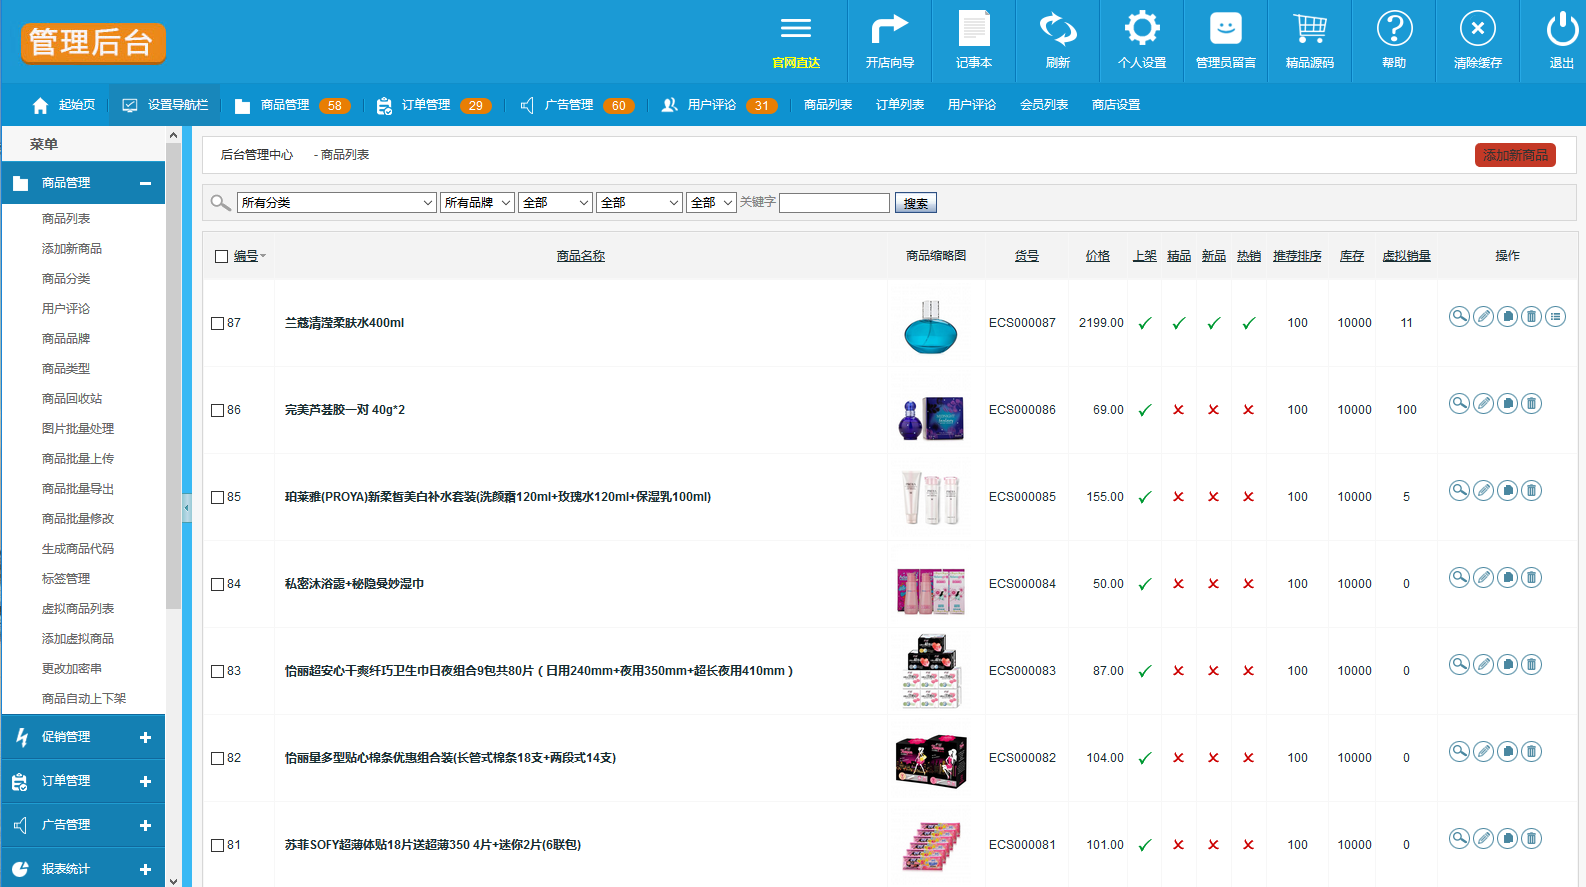This screenshot has height=887, width=1586.
Task: Click the copy icon for product 84
Action: 1507,578
